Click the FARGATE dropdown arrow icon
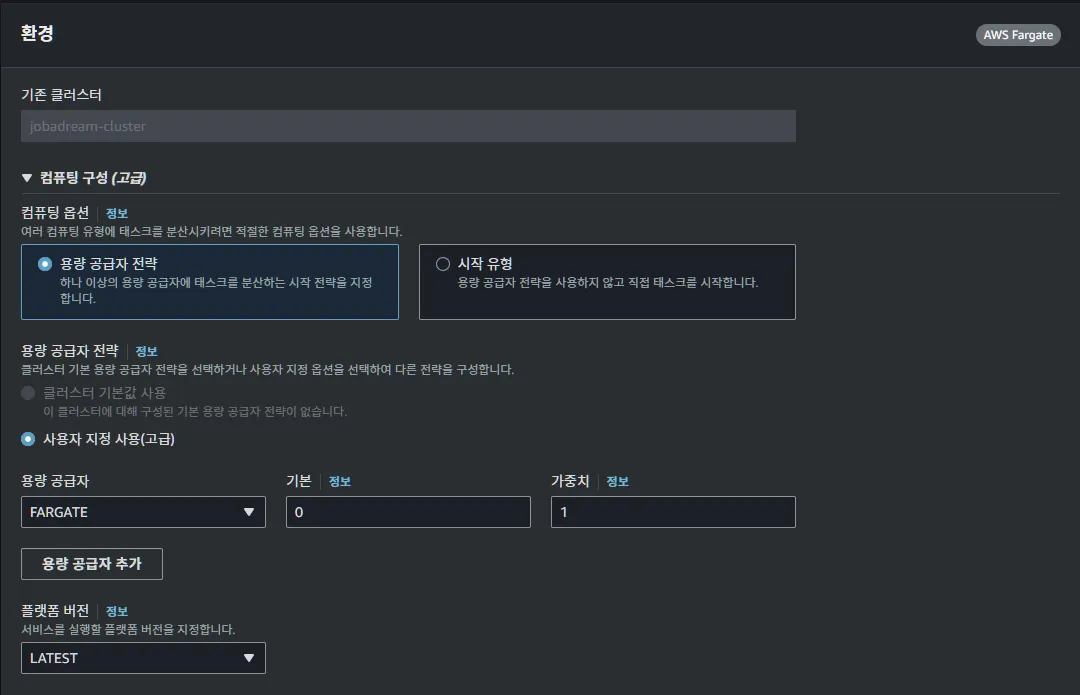Screen dimensions: 1080x695 click(x=249, y=512)
